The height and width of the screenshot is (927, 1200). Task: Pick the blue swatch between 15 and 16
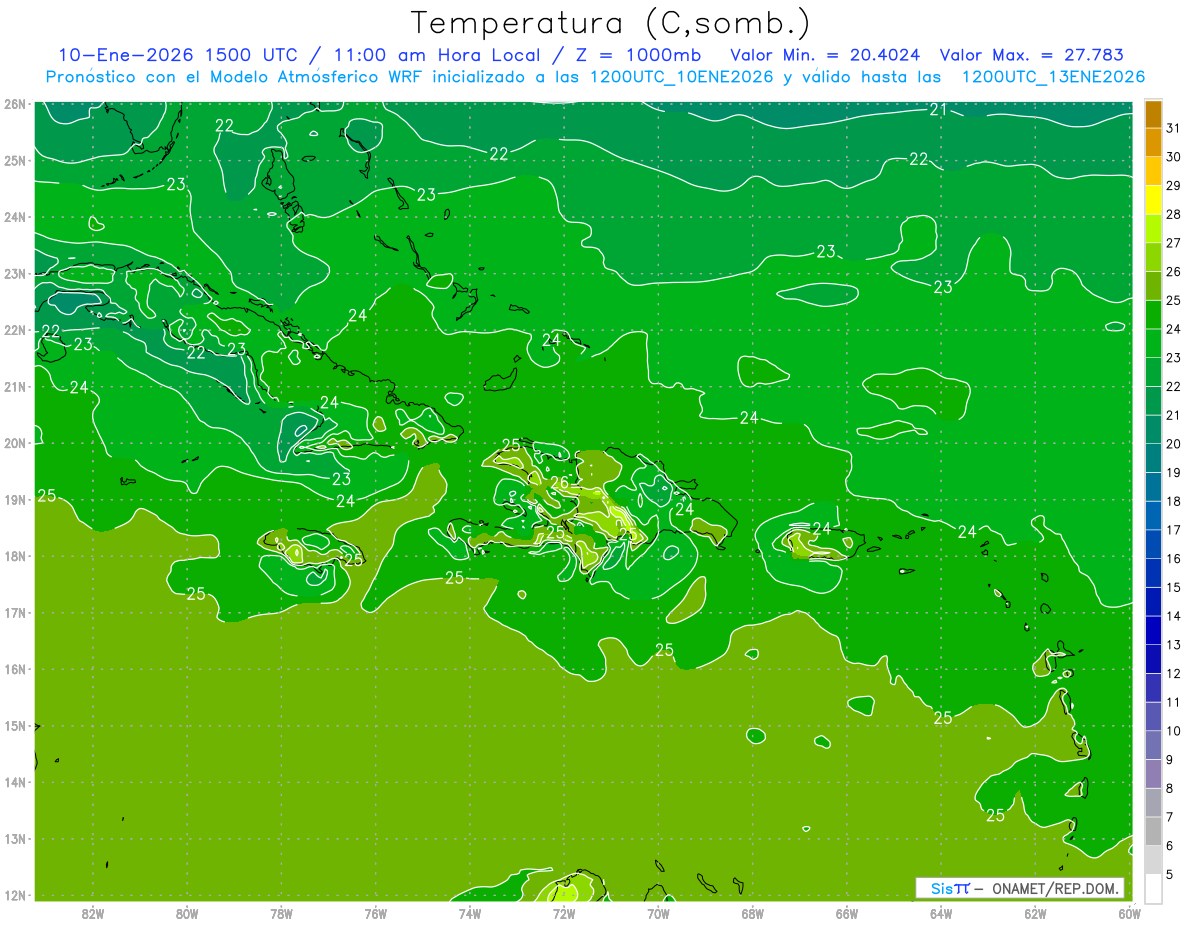pyautogui.click(x=1153, y=573)
